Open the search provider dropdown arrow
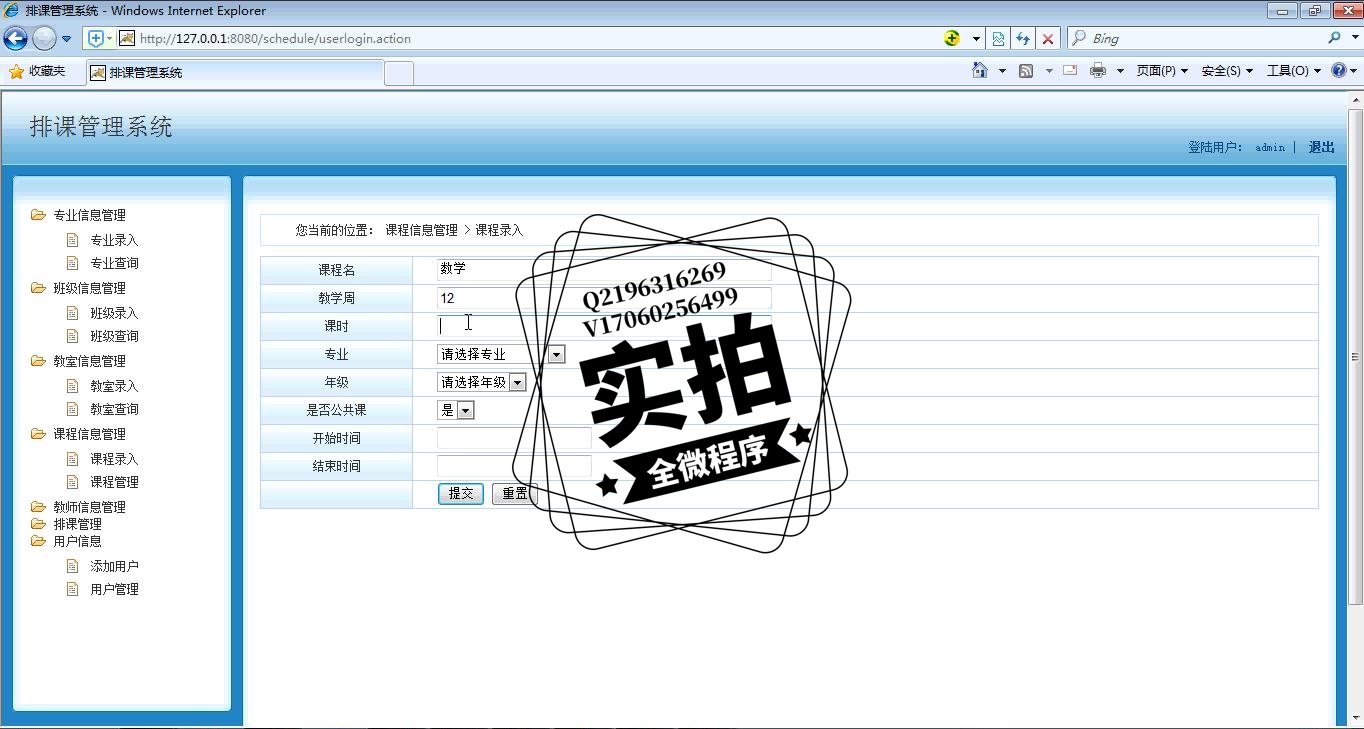 (x=1354, y=39)
